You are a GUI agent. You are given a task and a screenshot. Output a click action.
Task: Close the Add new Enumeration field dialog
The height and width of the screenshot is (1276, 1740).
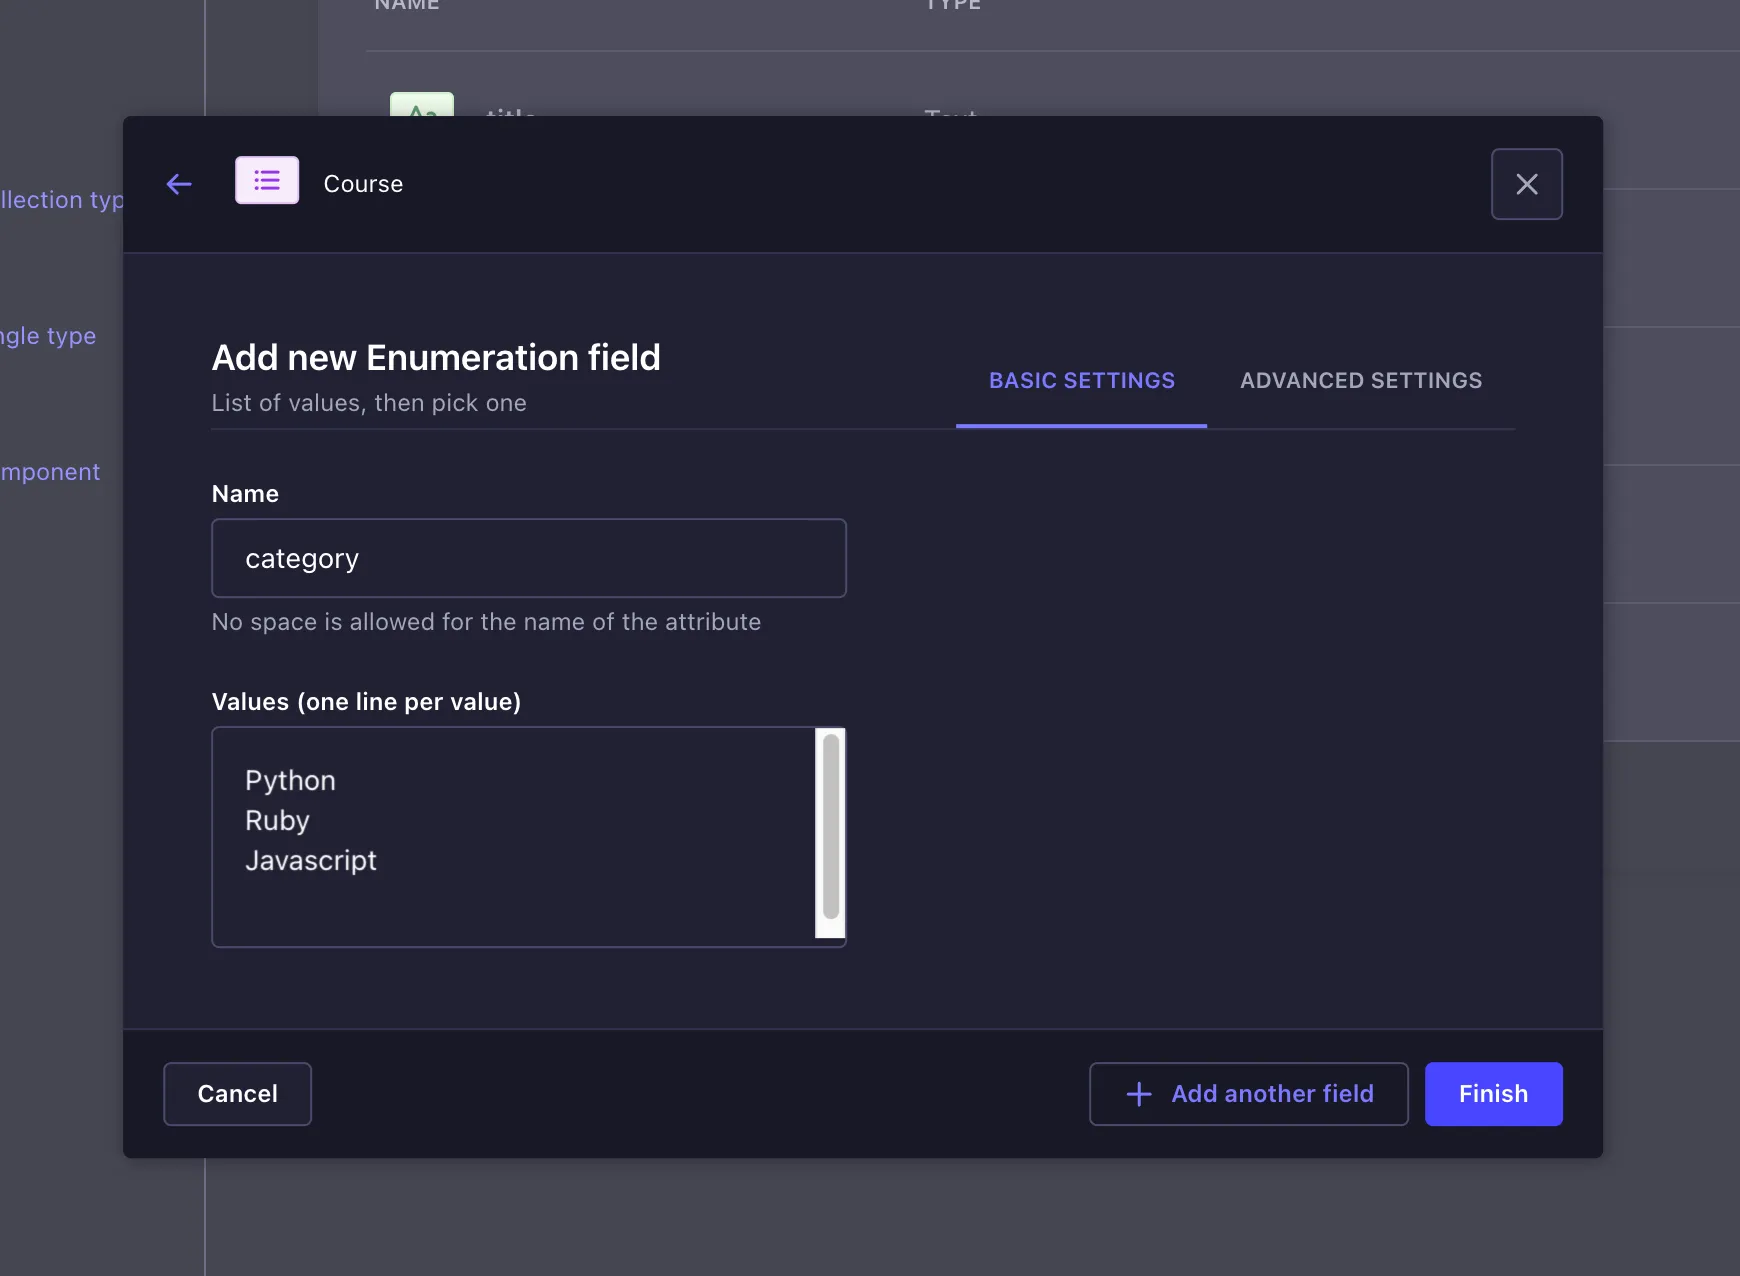[x=1526, y=184]
